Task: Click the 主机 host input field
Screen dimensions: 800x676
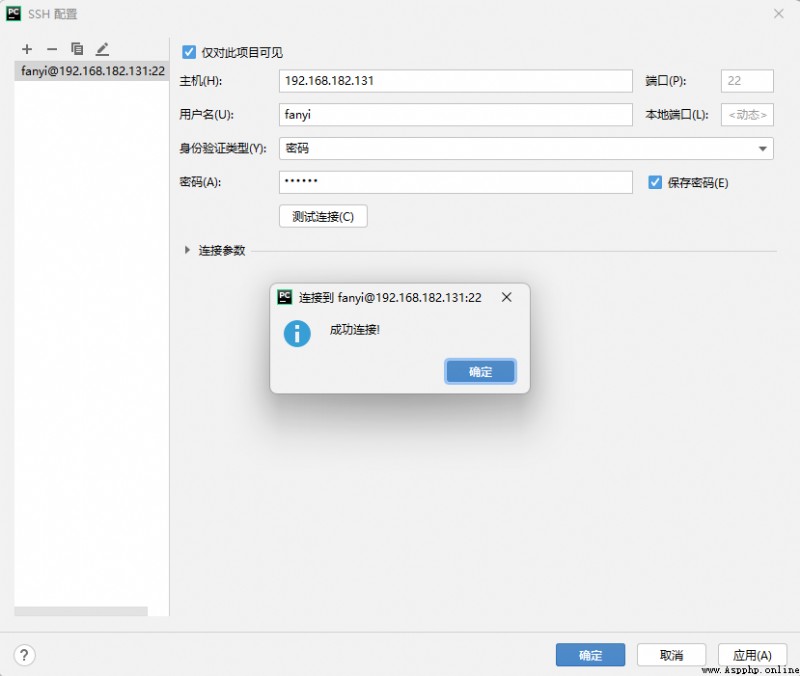Action: tap(456, 81)
